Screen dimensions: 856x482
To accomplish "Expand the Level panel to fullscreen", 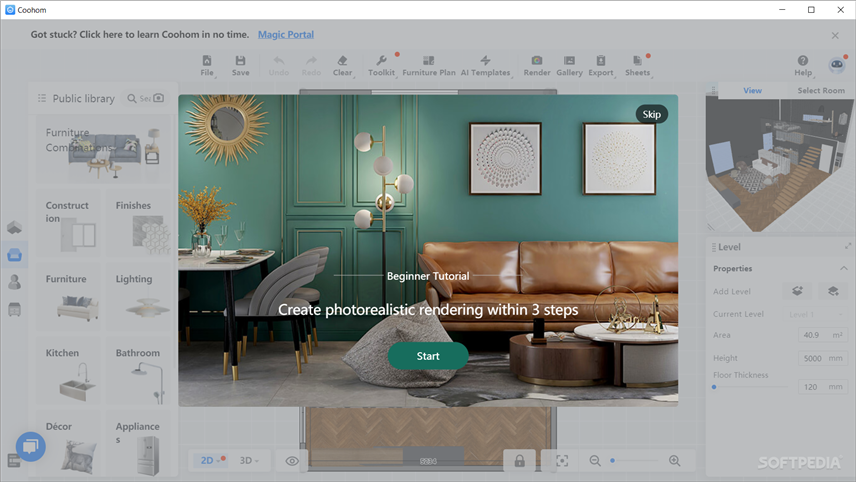I will click(847, 246).
